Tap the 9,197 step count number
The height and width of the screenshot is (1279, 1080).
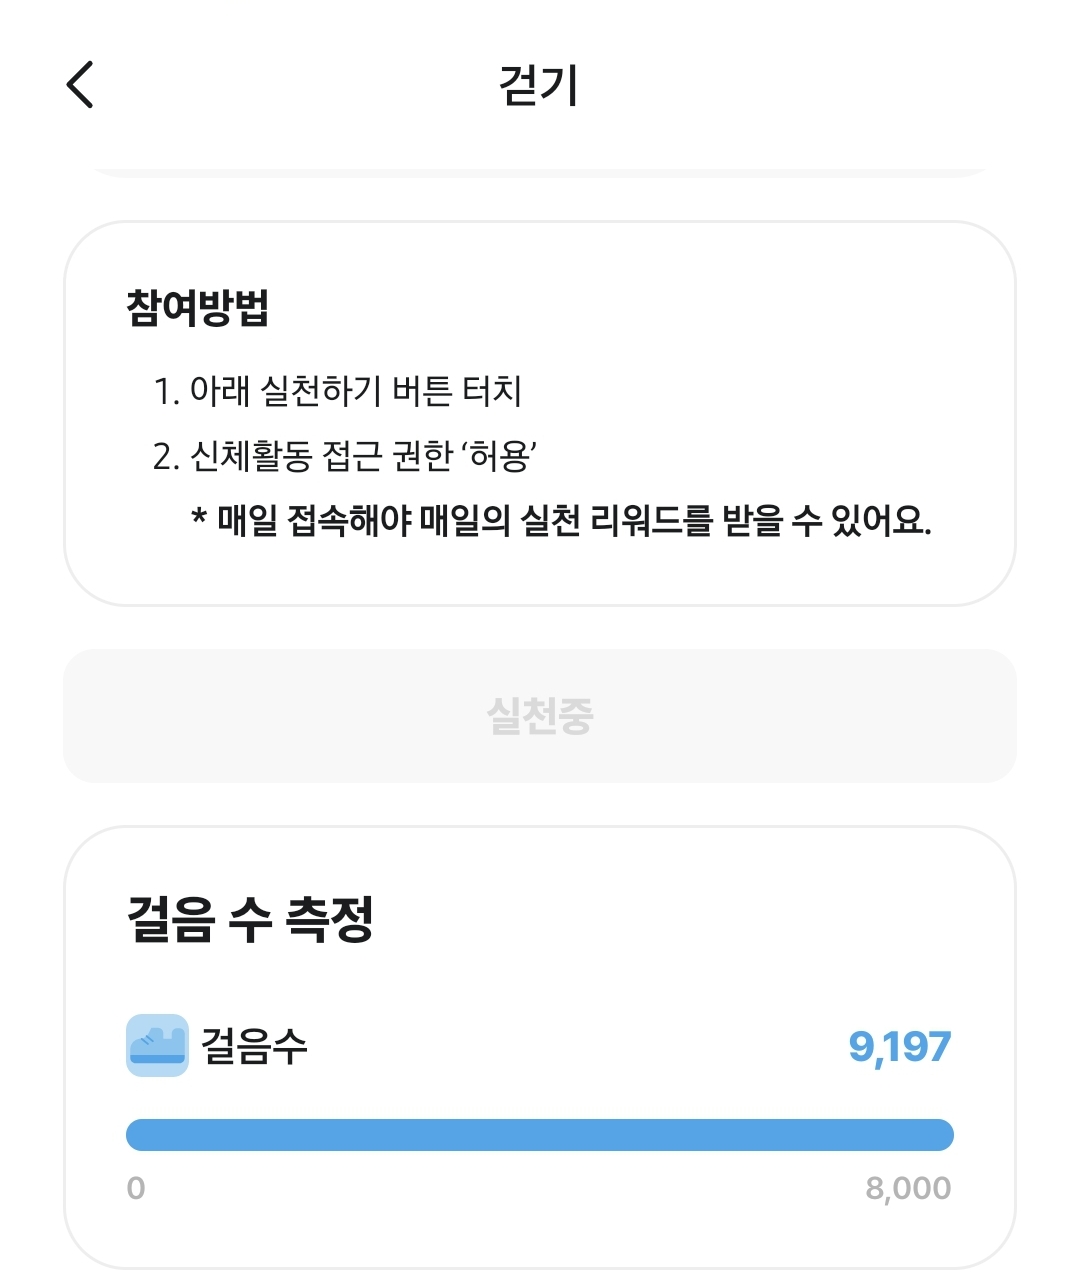(x=899, y=1047)
